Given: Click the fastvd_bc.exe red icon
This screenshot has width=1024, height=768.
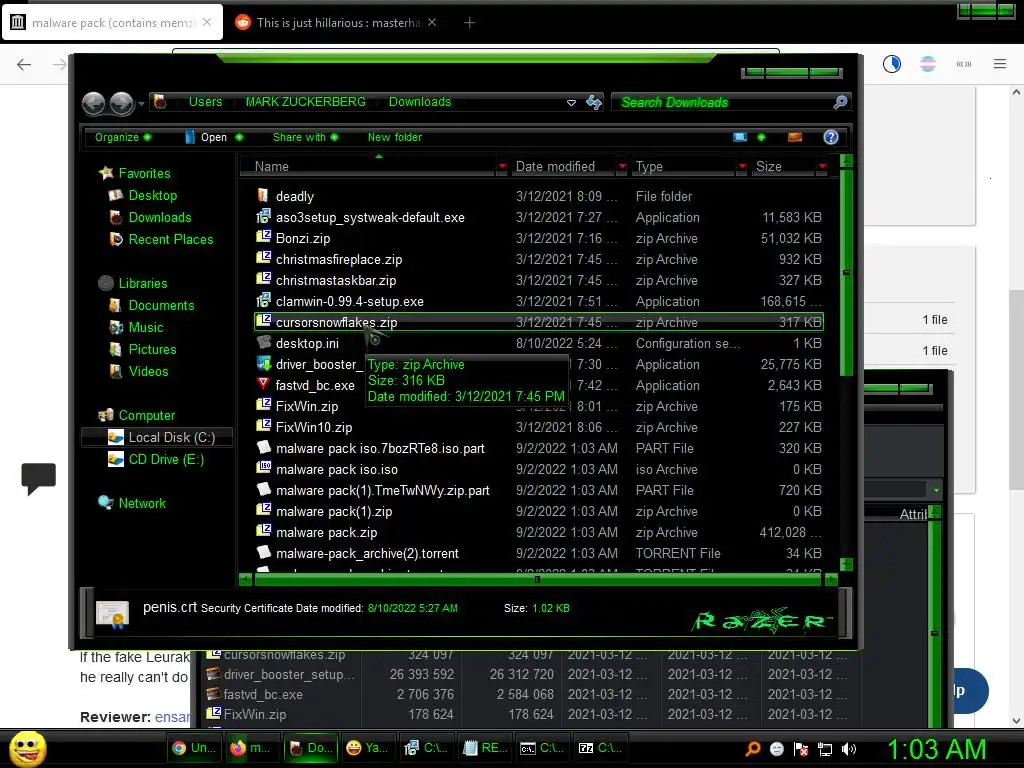Looking at the screenshot, I should point(263,385).
